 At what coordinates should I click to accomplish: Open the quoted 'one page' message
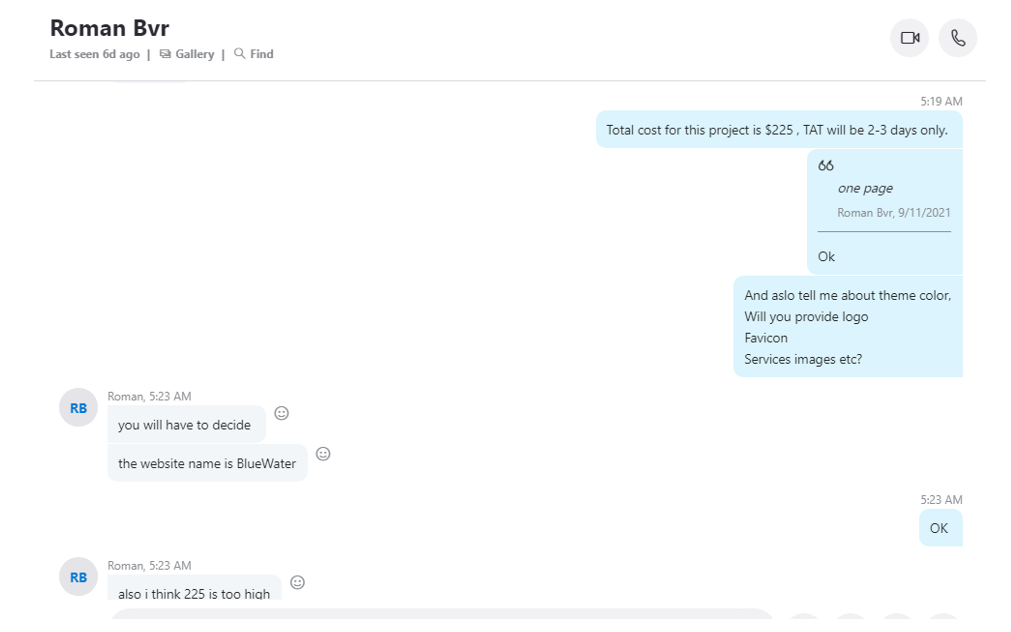(x=865, y=188)
